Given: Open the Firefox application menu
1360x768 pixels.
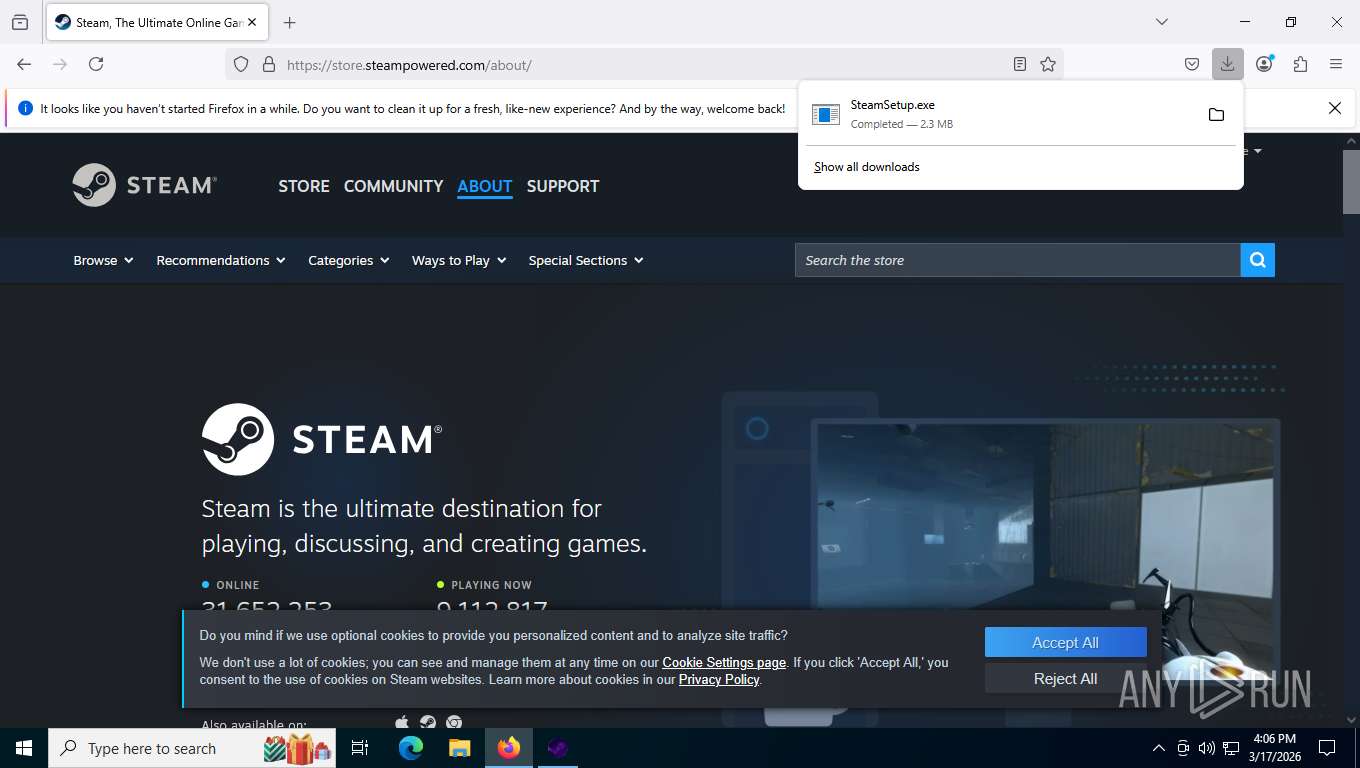Looking at the screenshot, I should tap(1336, 64).
